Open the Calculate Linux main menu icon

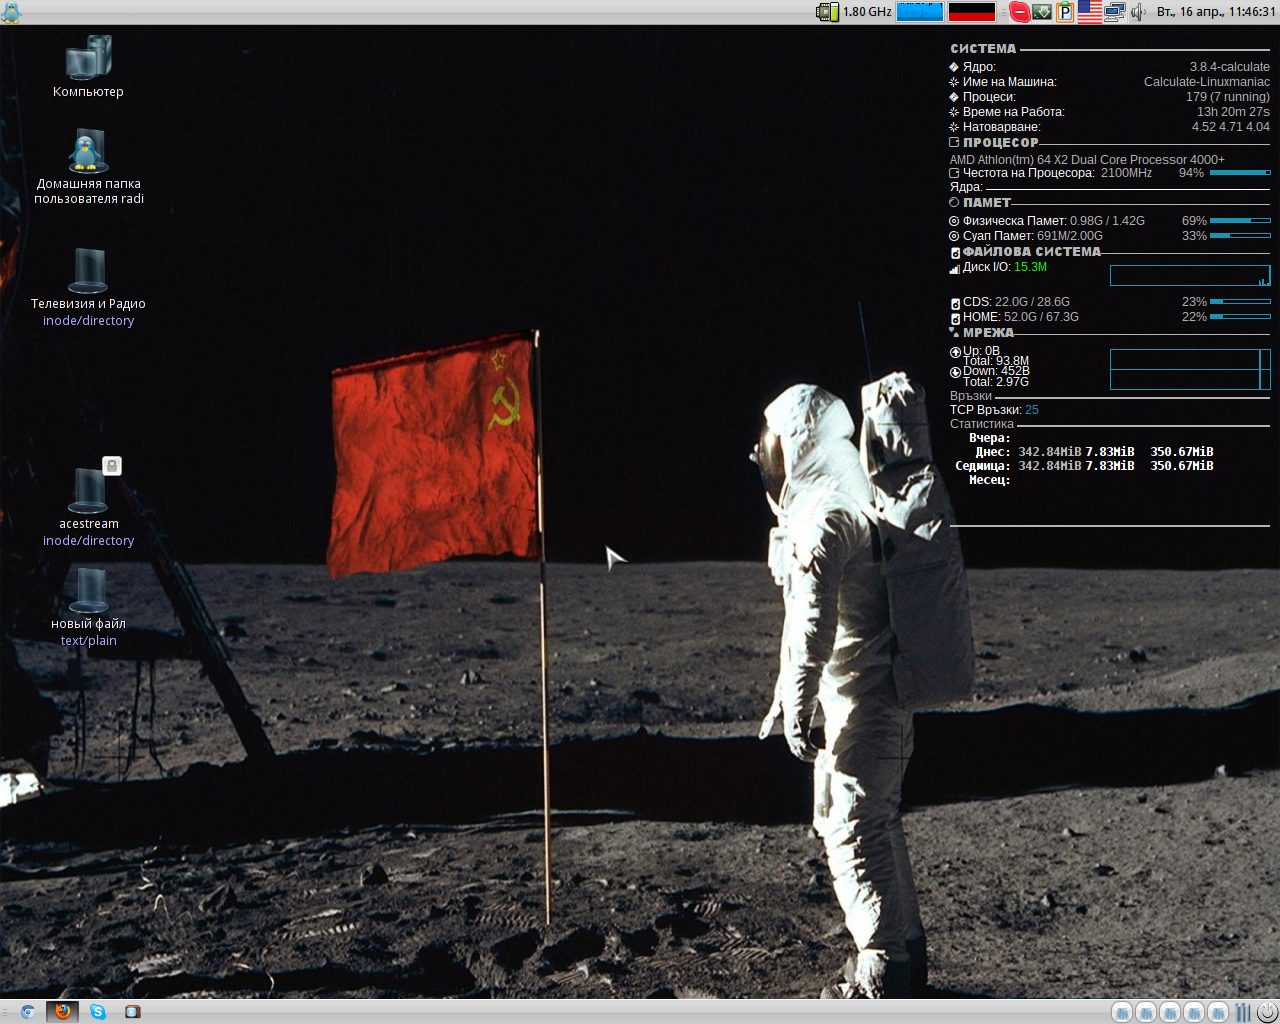11,12
